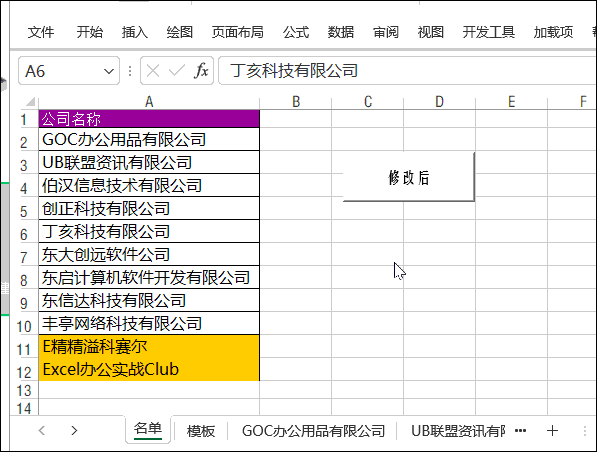Select column E header
The height and width of the screenshot is (452, 597).
tap(511, 102)
